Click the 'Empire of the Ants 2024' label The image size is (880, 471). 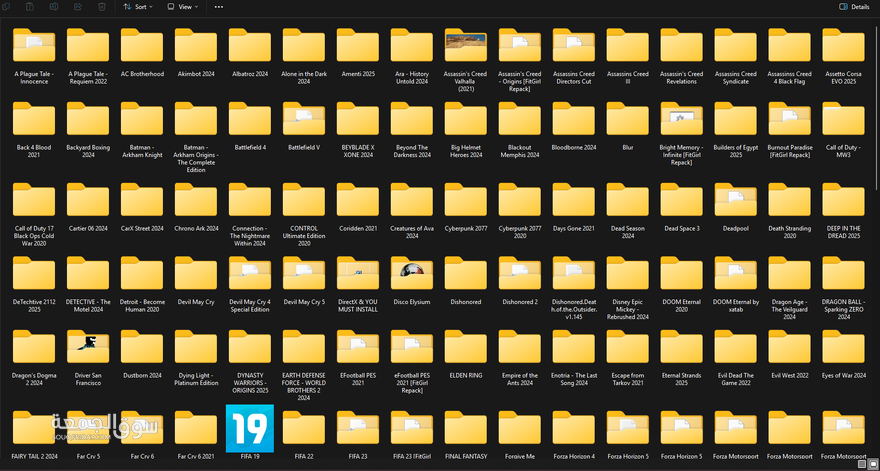click(x=520, y=379)
